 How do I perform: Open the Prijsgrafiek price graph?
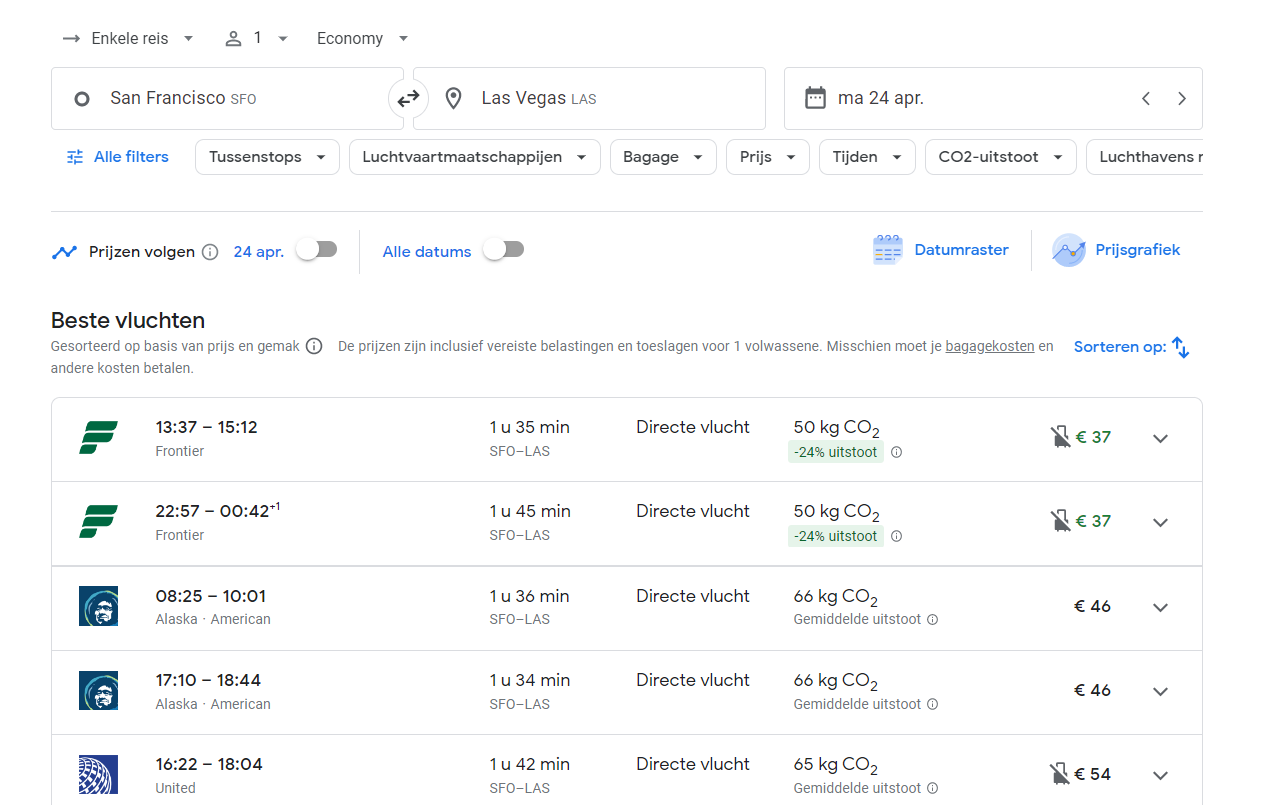(1117, 250)
